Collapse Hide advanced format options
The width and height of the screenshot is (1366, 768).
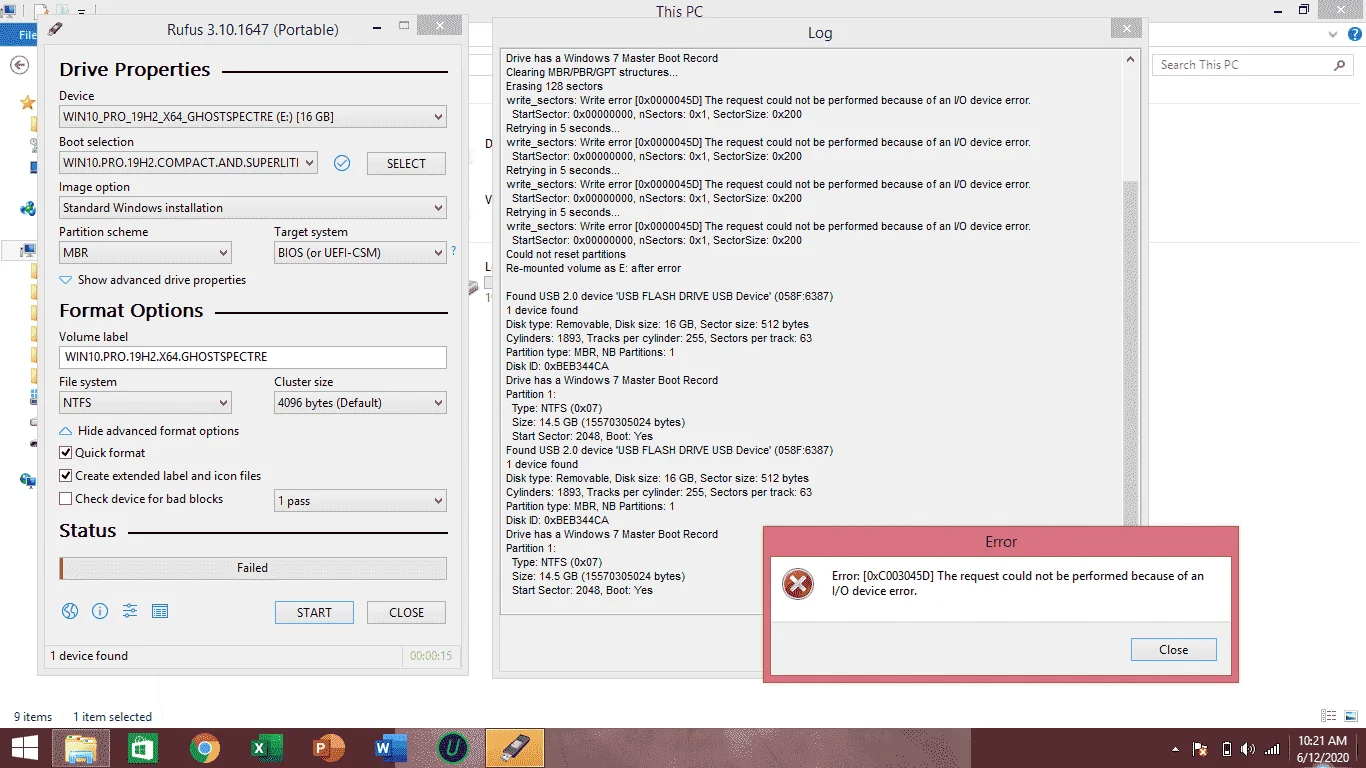[x=149, y=431]
